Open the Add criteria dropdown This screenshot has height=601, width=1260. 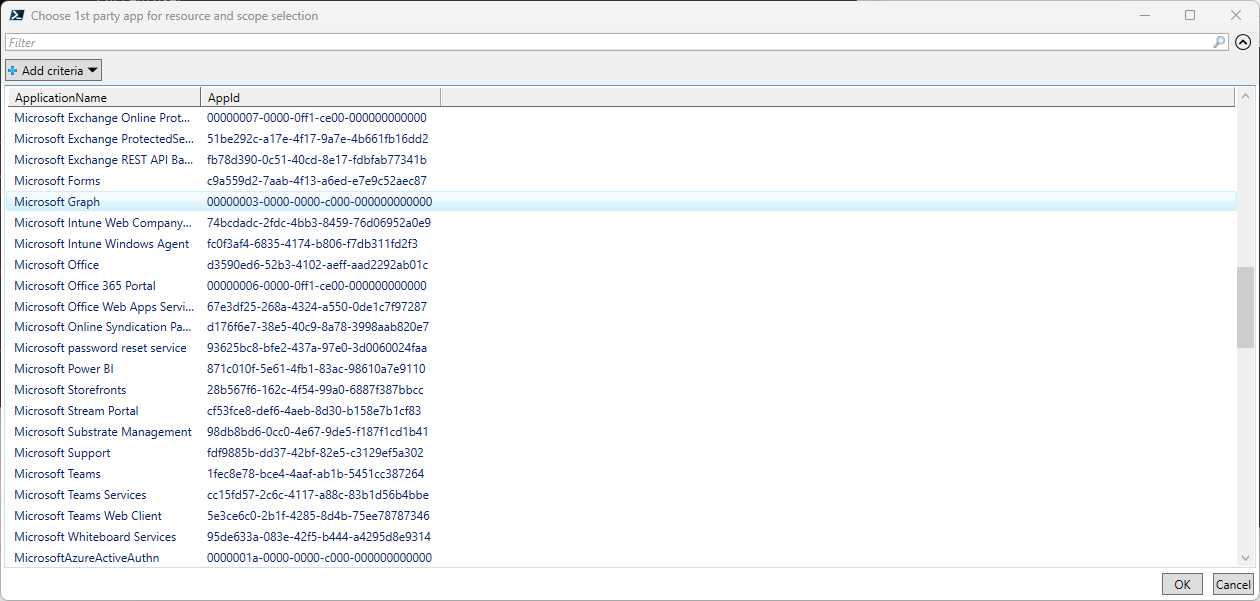click(x=54, y=71)
